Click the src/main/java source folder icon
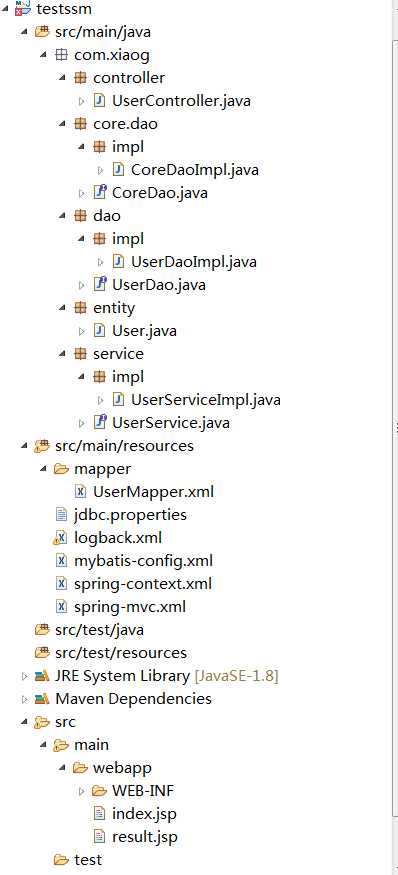The width and height of the screenshot is (398, 875). pos(42,32)
